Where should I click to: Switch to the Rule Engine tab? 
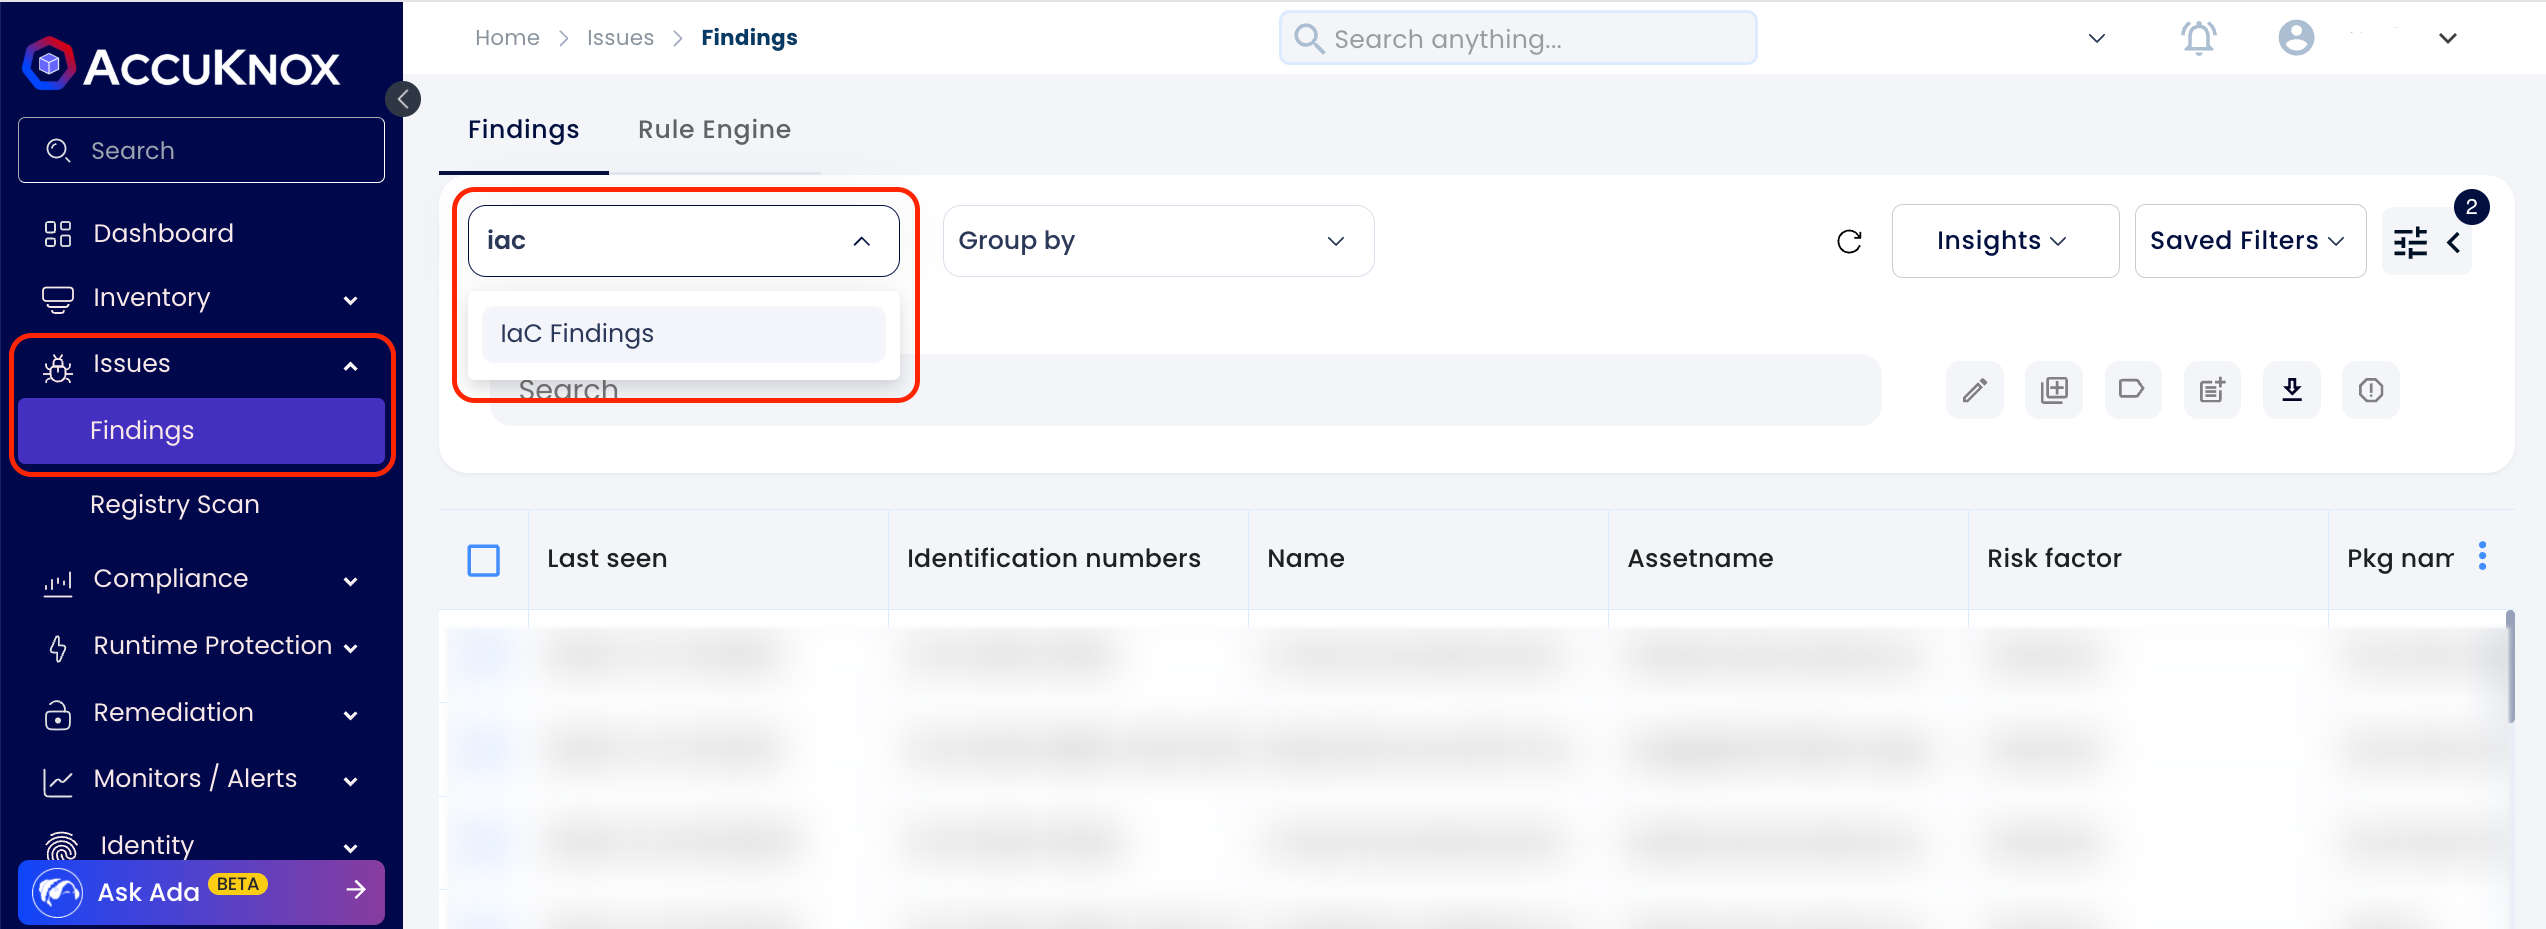(x=714, y=130)
